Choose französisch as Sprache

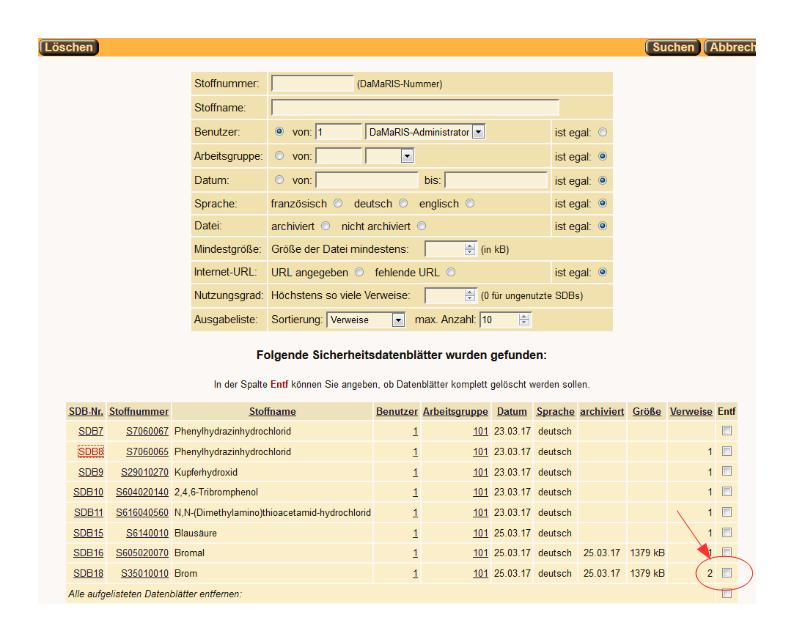coord(338,204)
